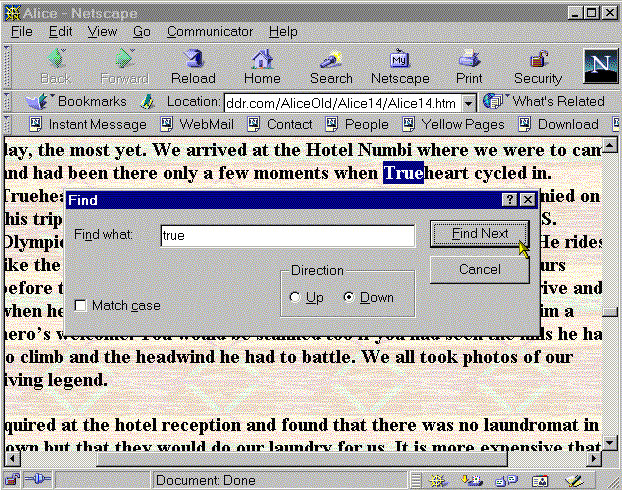
Task: Click the Netscape N logo
Action: pos(599,66)
